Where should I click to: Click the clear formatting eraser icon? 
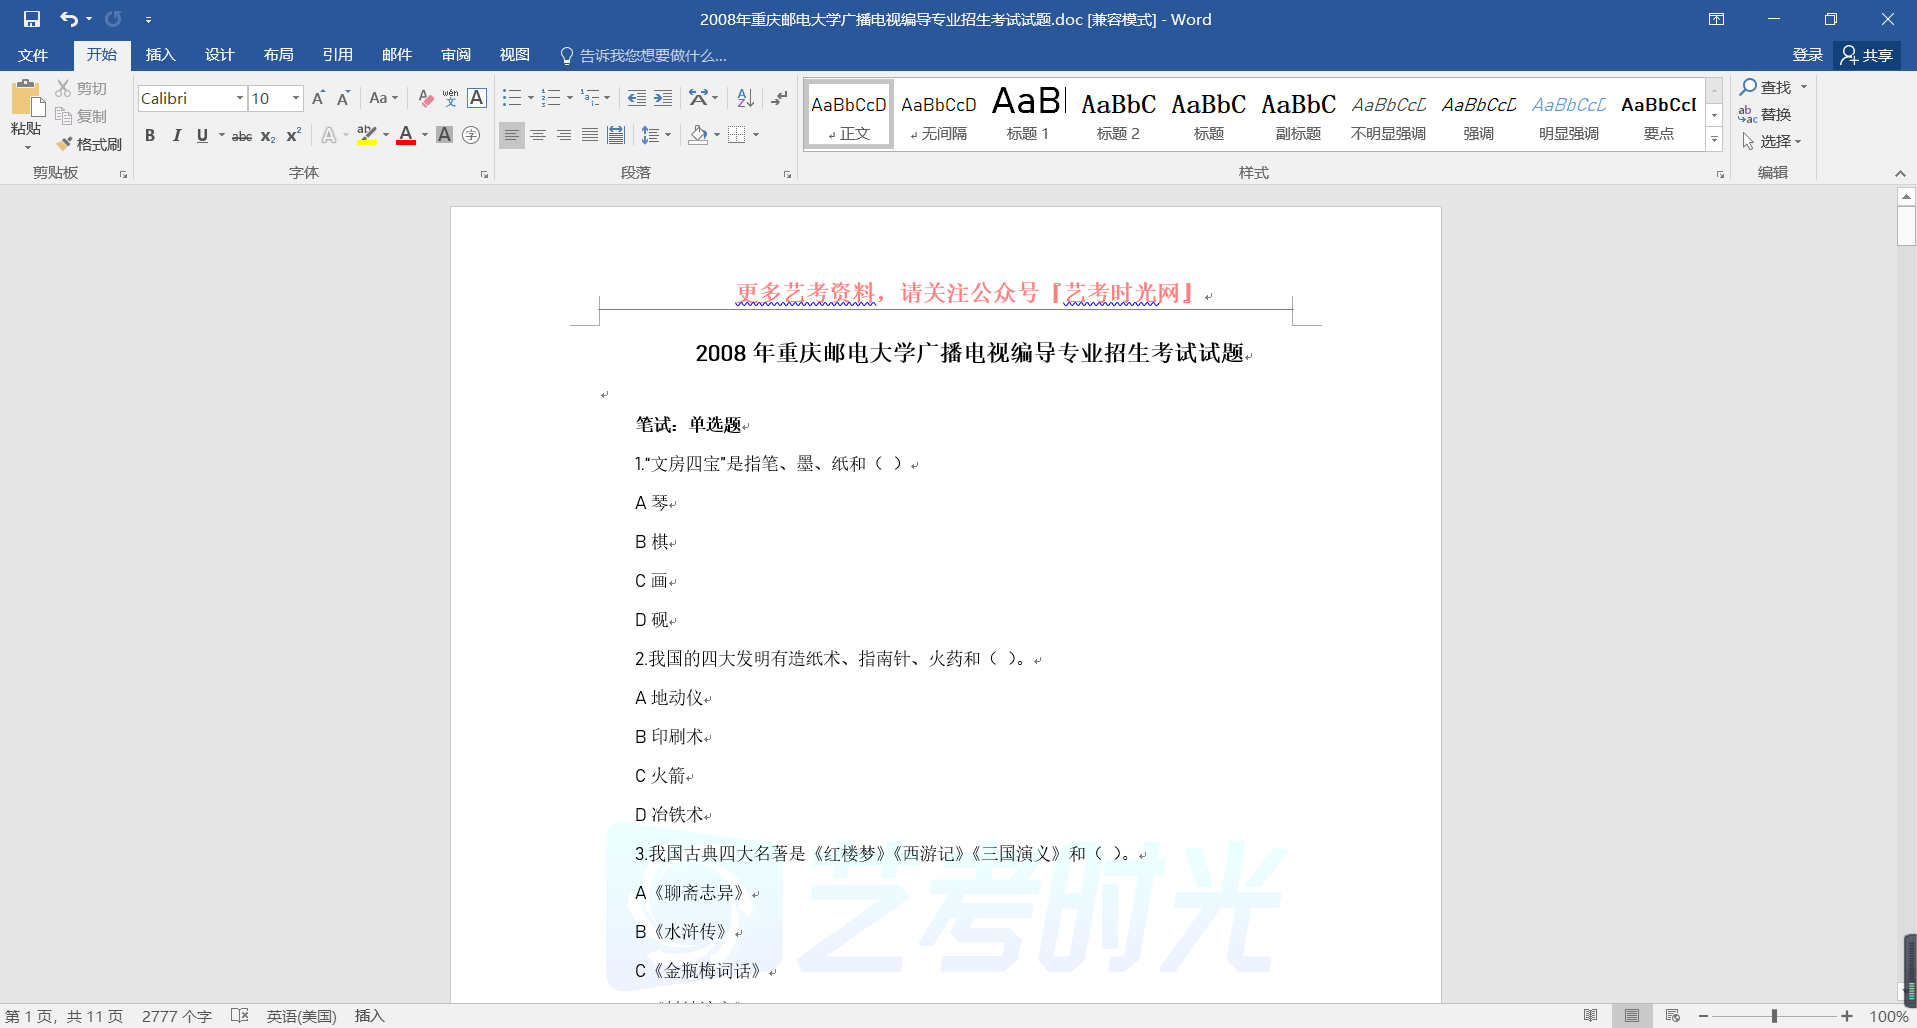point(425,98)
